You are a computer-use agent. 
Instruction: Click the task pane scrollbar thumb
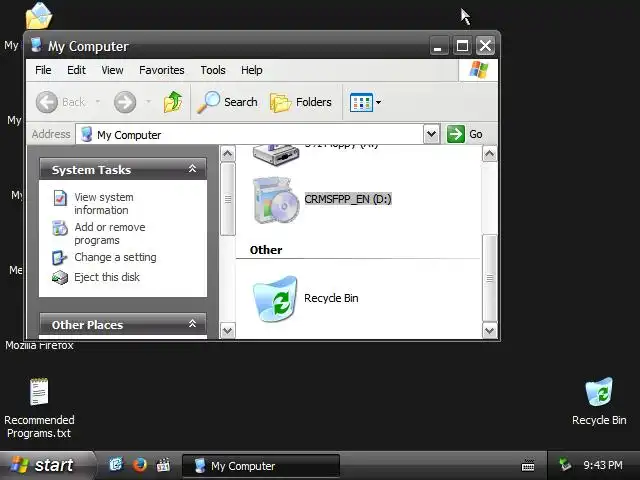(228, 199)
